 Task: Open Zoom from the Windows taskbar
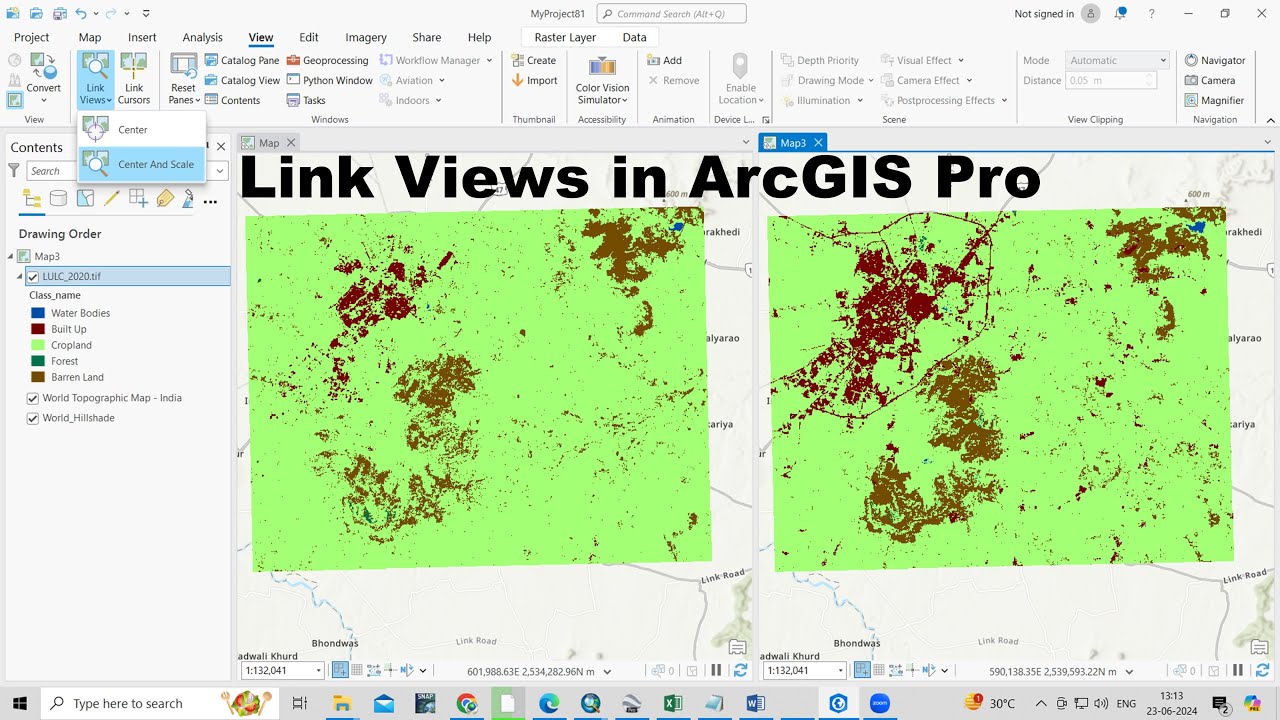[879, 703]
